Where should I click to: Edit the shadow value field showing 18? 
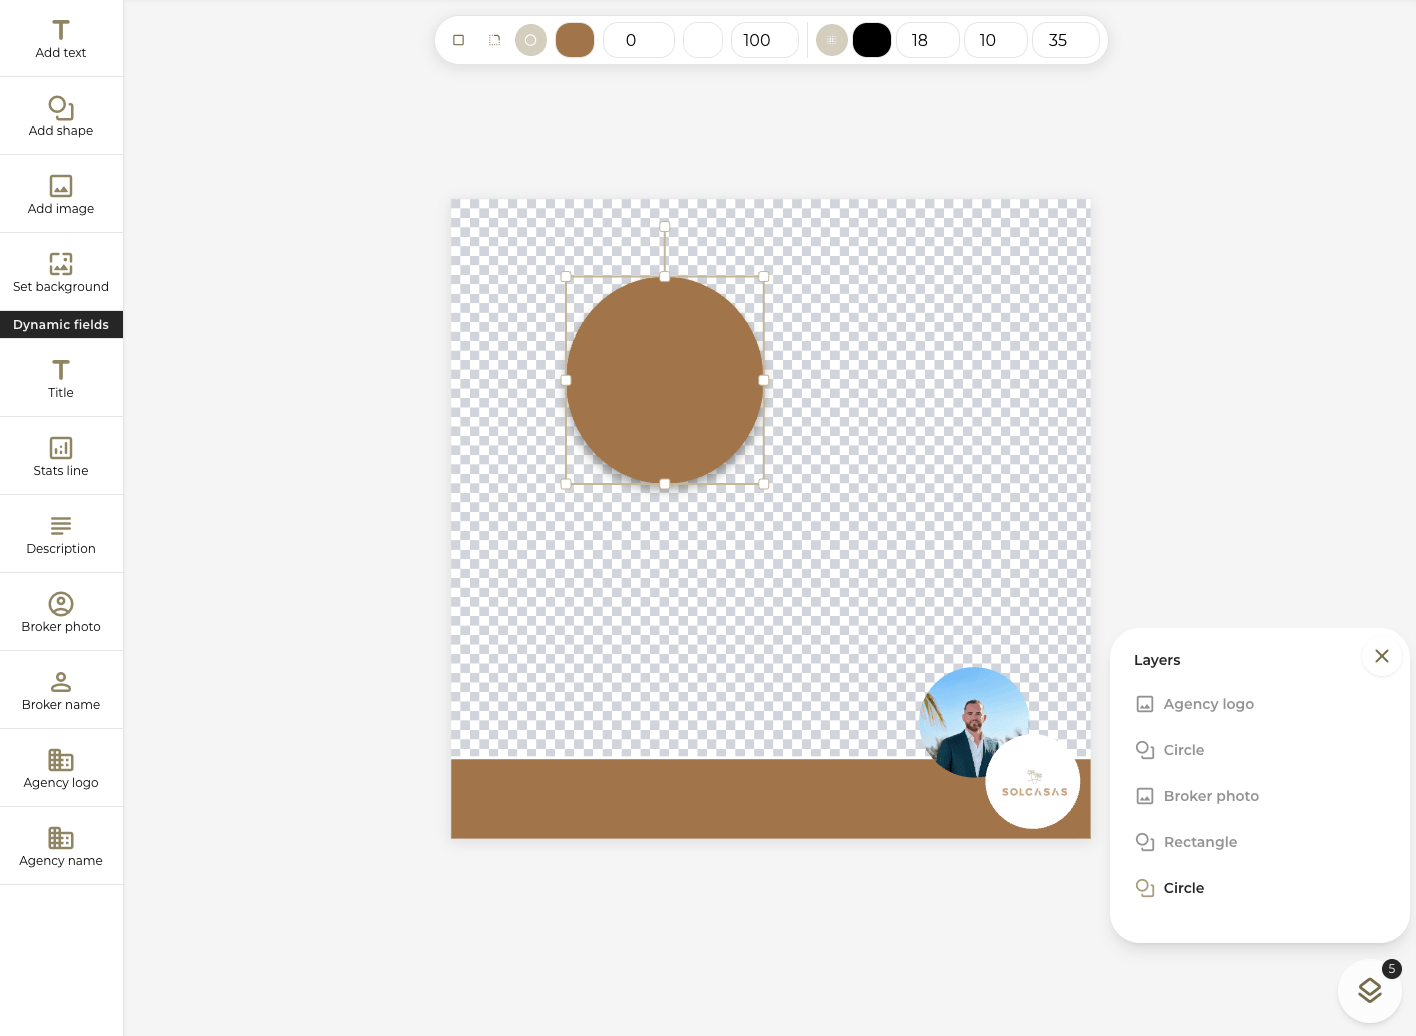[928, 40]
